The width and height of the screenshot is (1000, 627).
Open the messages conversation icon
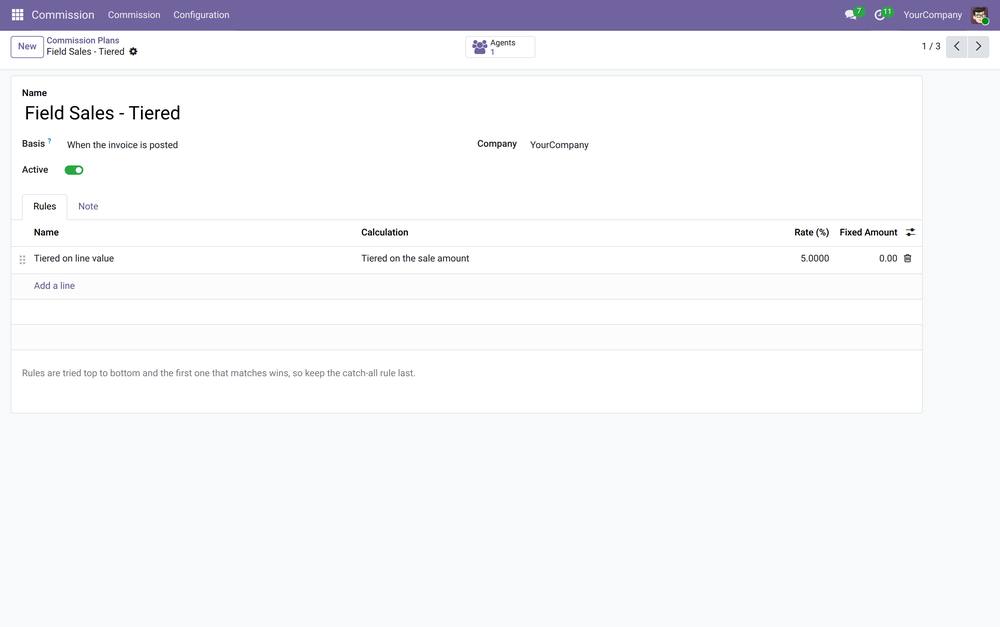[850, 15]
